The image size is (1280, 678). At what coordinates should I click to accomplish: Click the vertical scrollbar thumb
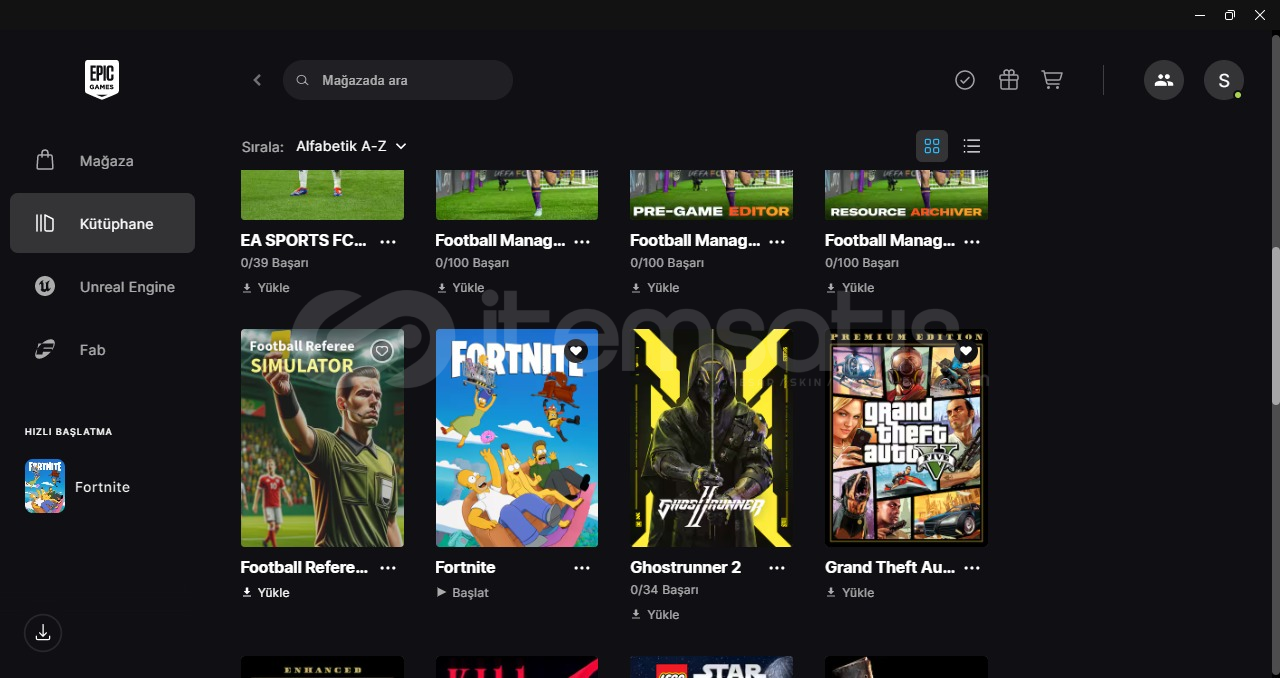(1275, 325)
